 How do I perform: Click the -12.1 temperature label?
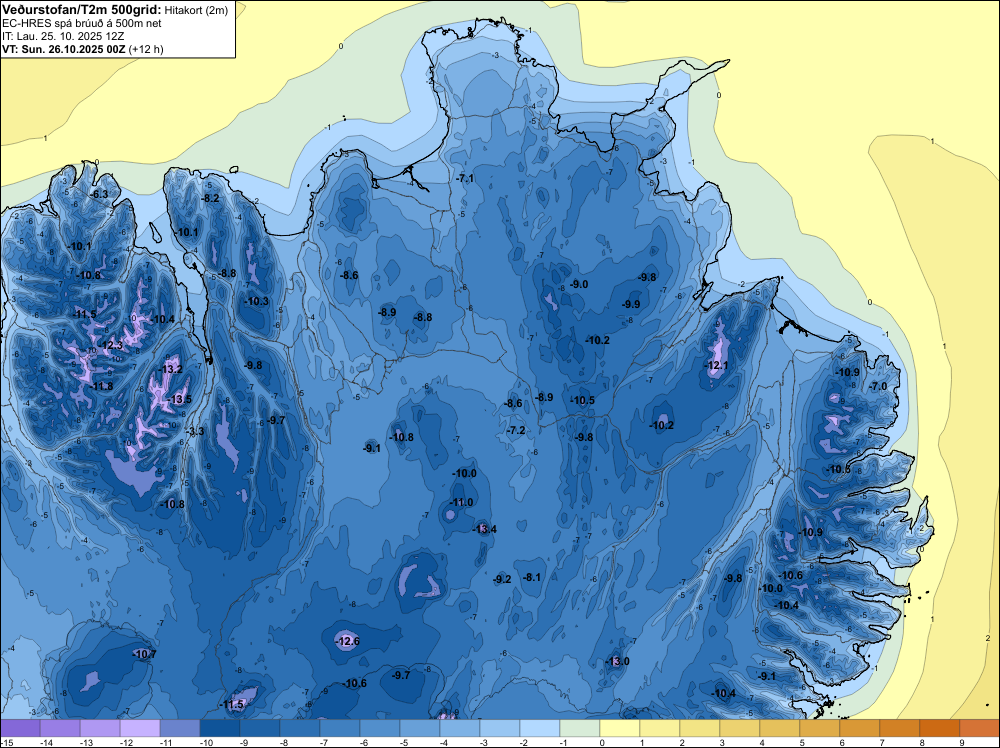point(716,366)
